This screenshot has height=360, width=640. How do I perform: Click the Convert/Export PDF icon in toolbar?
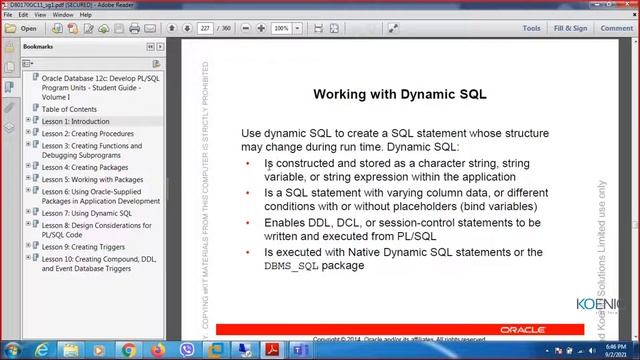73,29
